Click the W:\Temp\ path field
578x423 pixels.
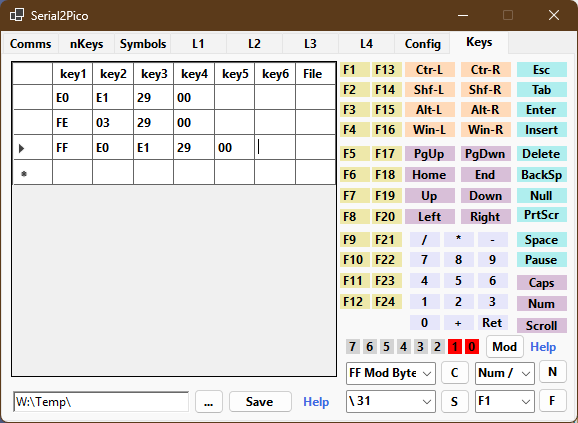tap(101, 402)
